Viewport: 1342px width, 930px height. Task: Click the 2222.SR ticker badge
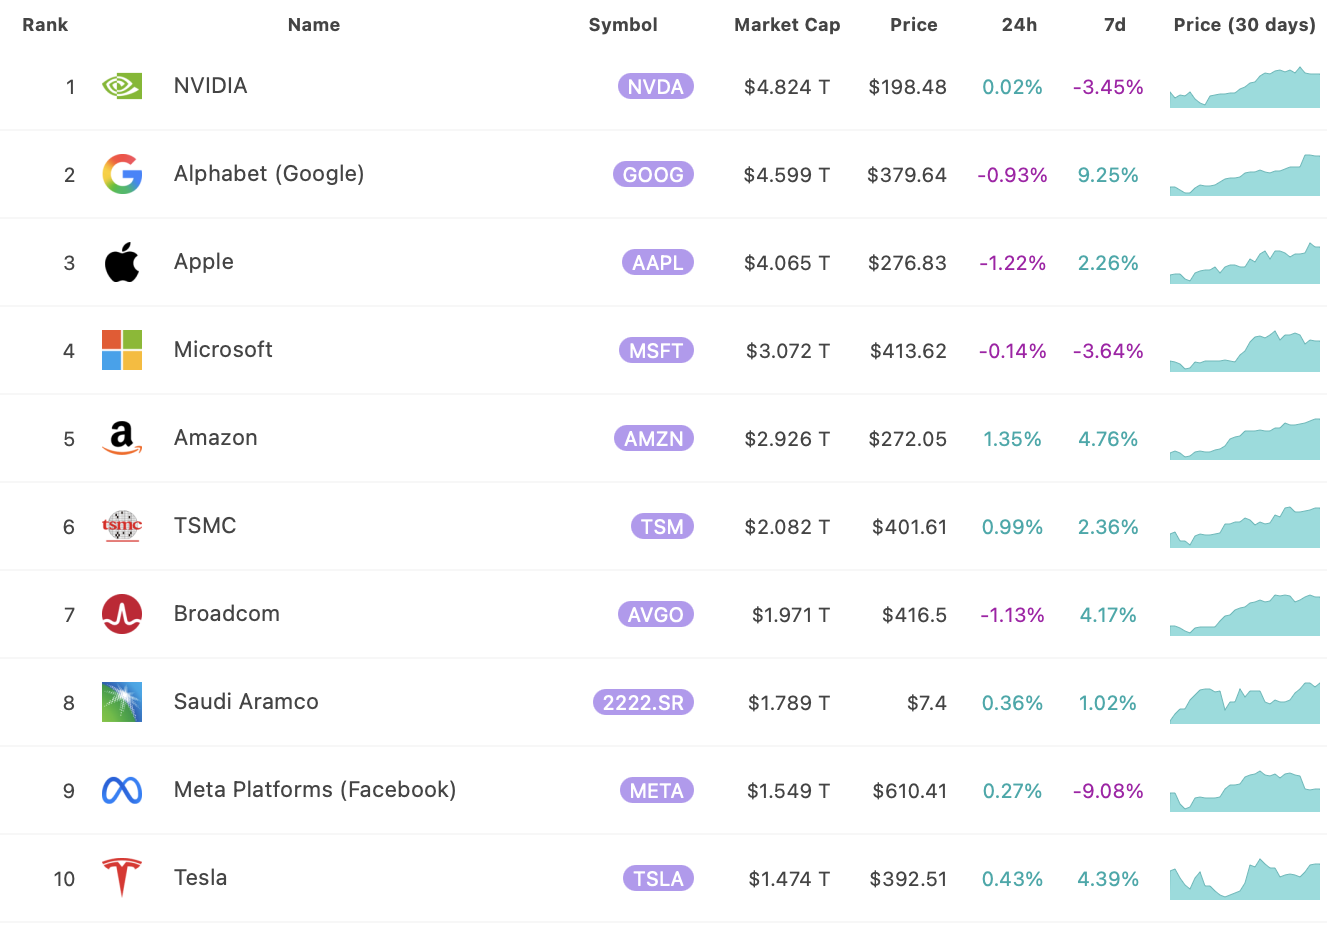[643, 703]
